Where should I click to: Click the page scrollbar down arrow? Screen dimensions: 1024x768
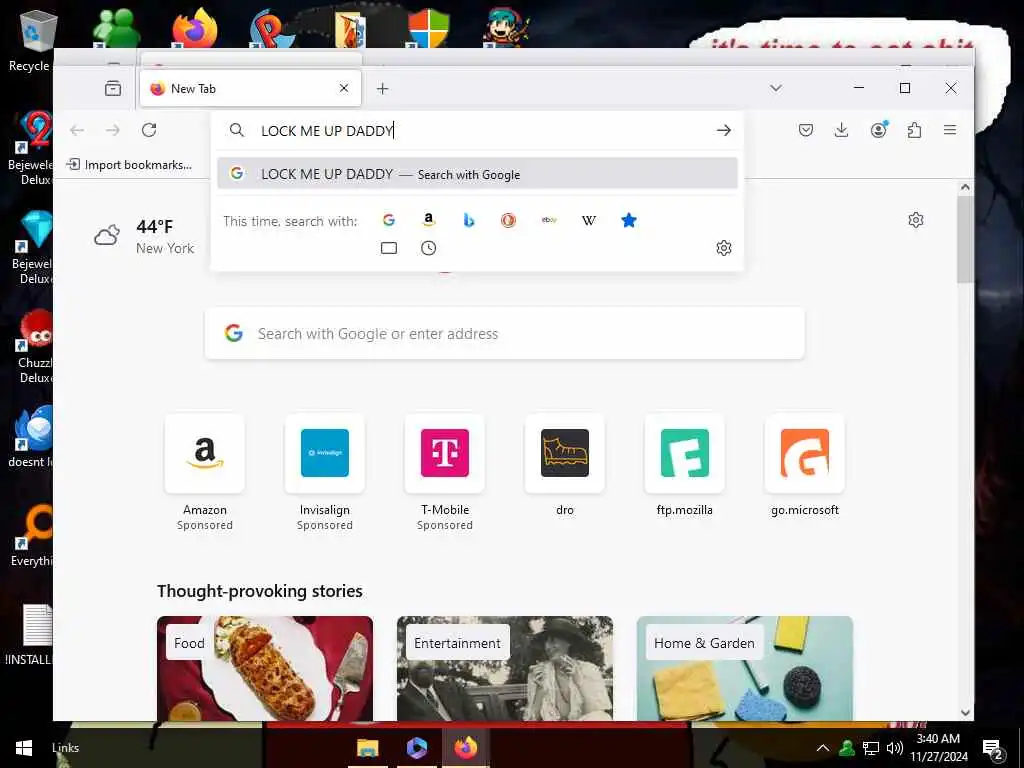coord(965,712)
